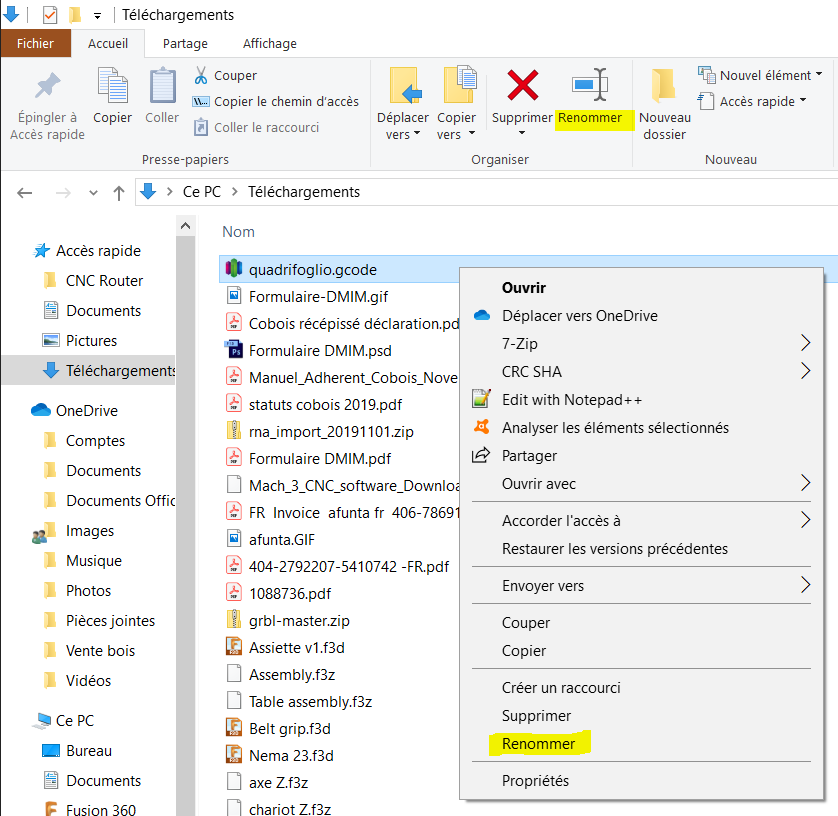This screenshot has height=816, width=838.
Task: Click Épingler à Accès rapide pin icon
Action: (x=48, y=86)
